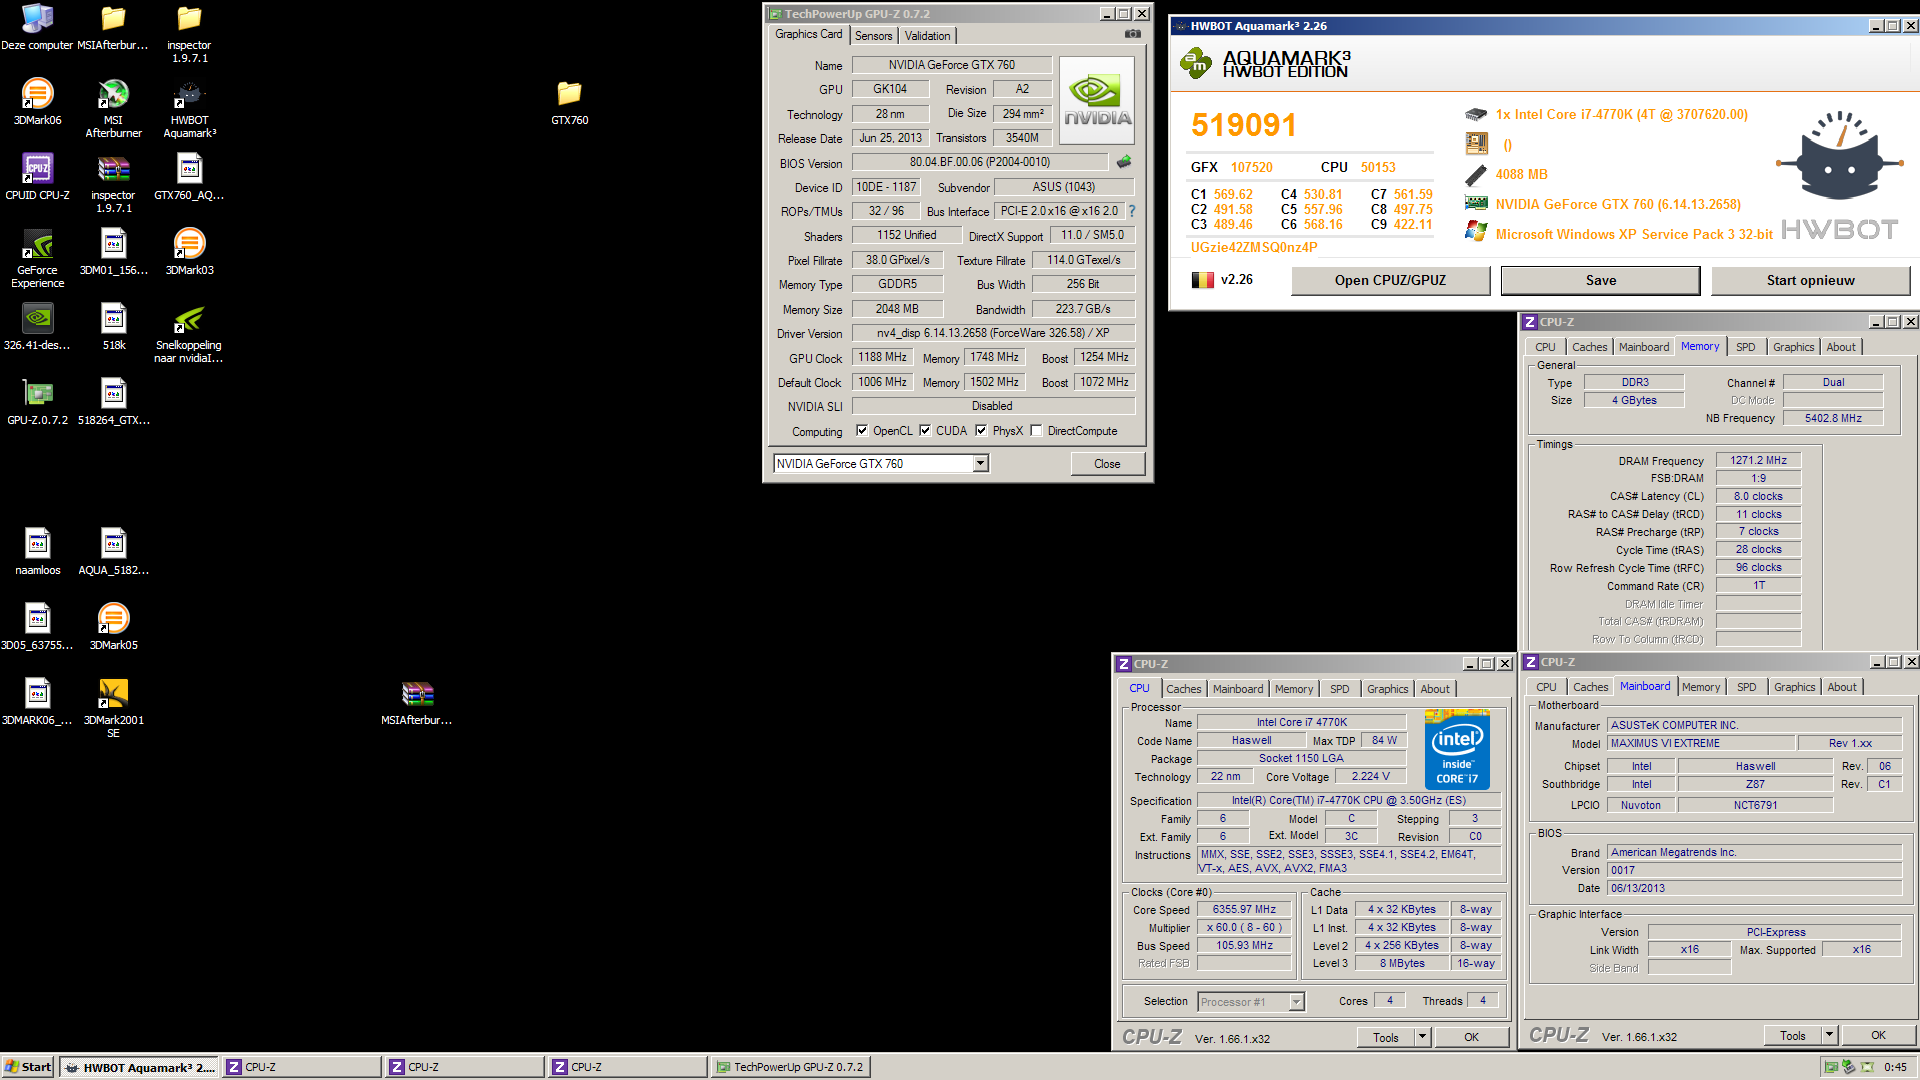The width and height of the screenshot is (1920, 1080).
Task: Switch to HWBOT Aquamark³ taskbar item
Action: tap(139, 1067)
